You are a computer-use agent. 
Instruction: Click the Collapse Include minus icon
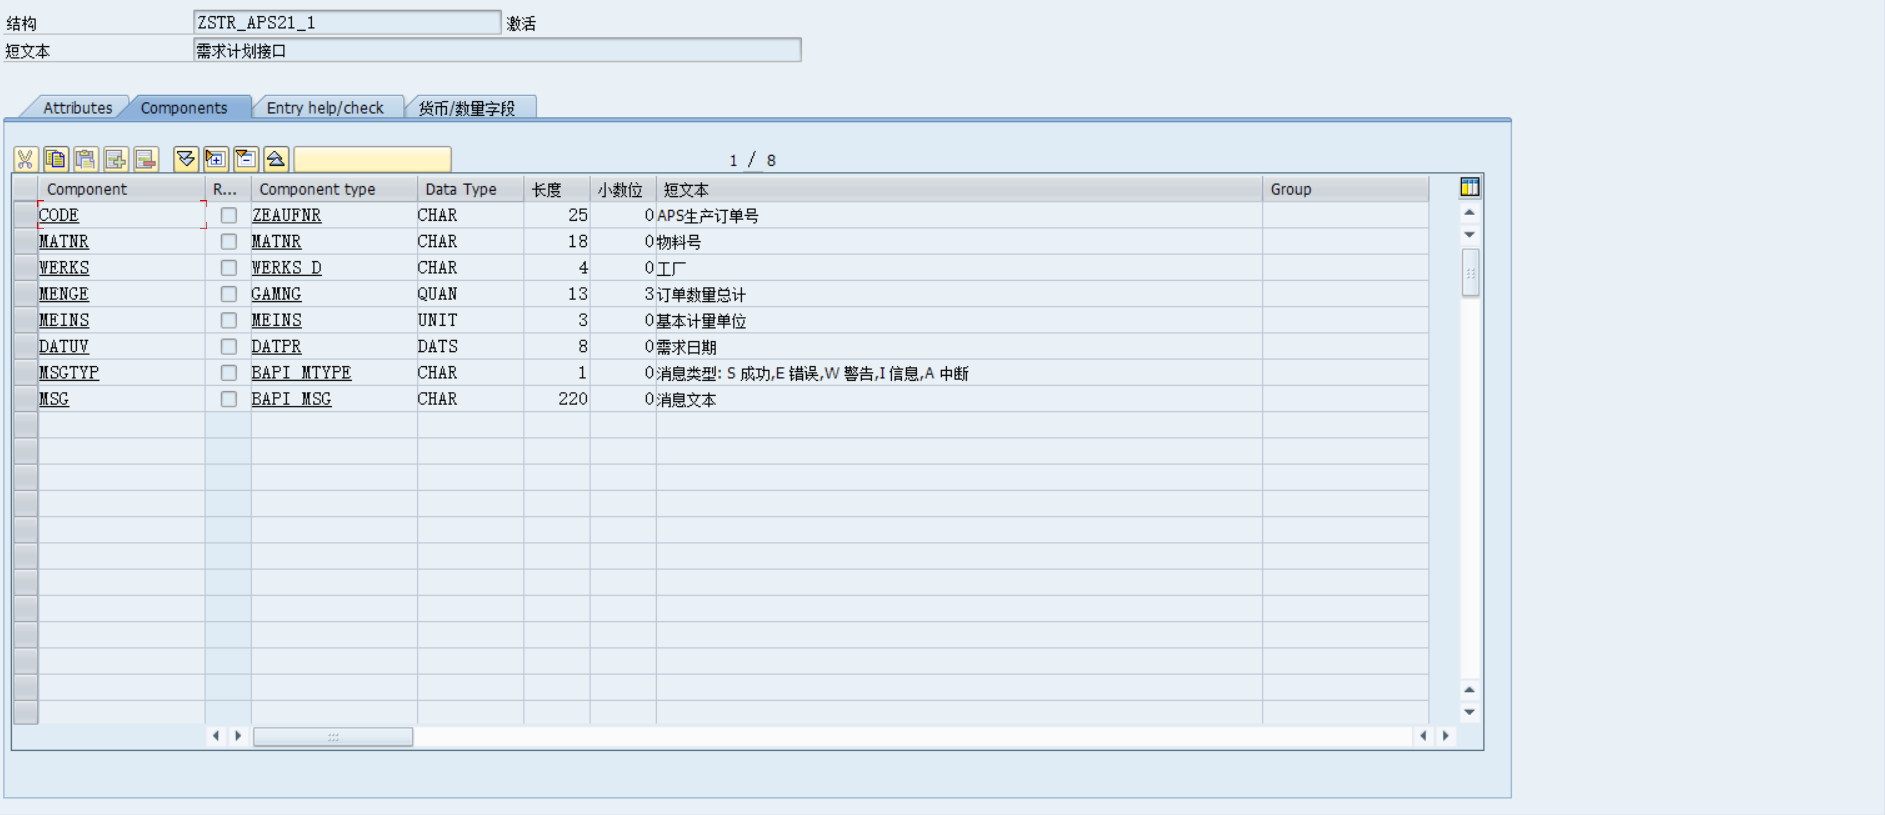(x=246, y=159)
